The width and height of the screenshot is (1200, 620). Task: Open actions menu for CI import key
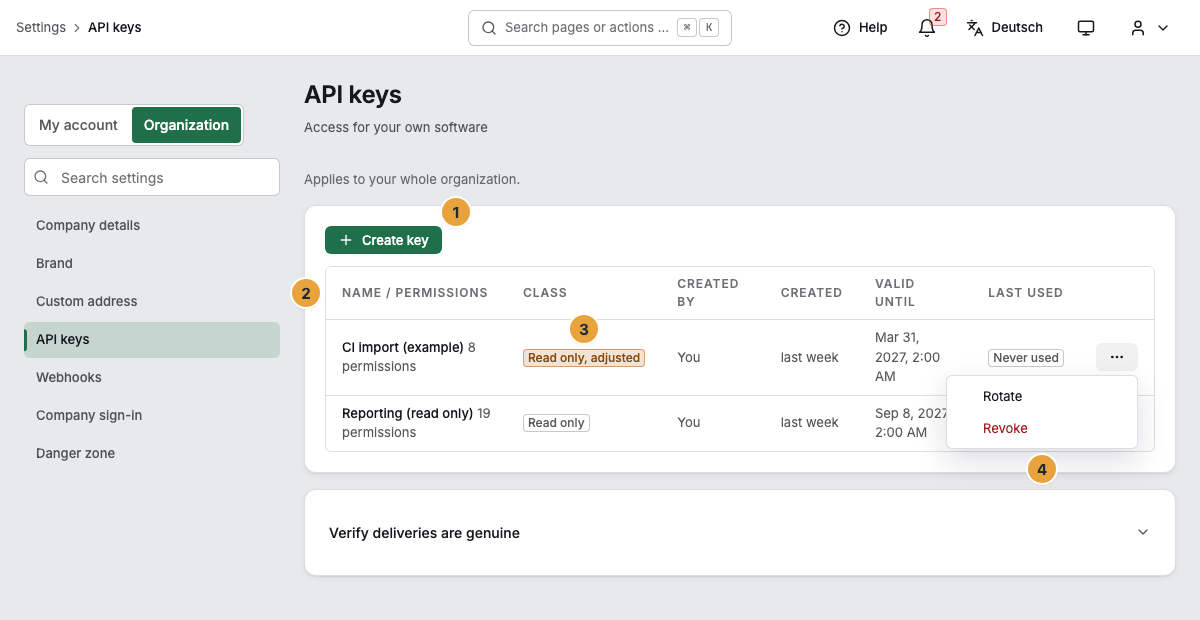click(1117, 357)
